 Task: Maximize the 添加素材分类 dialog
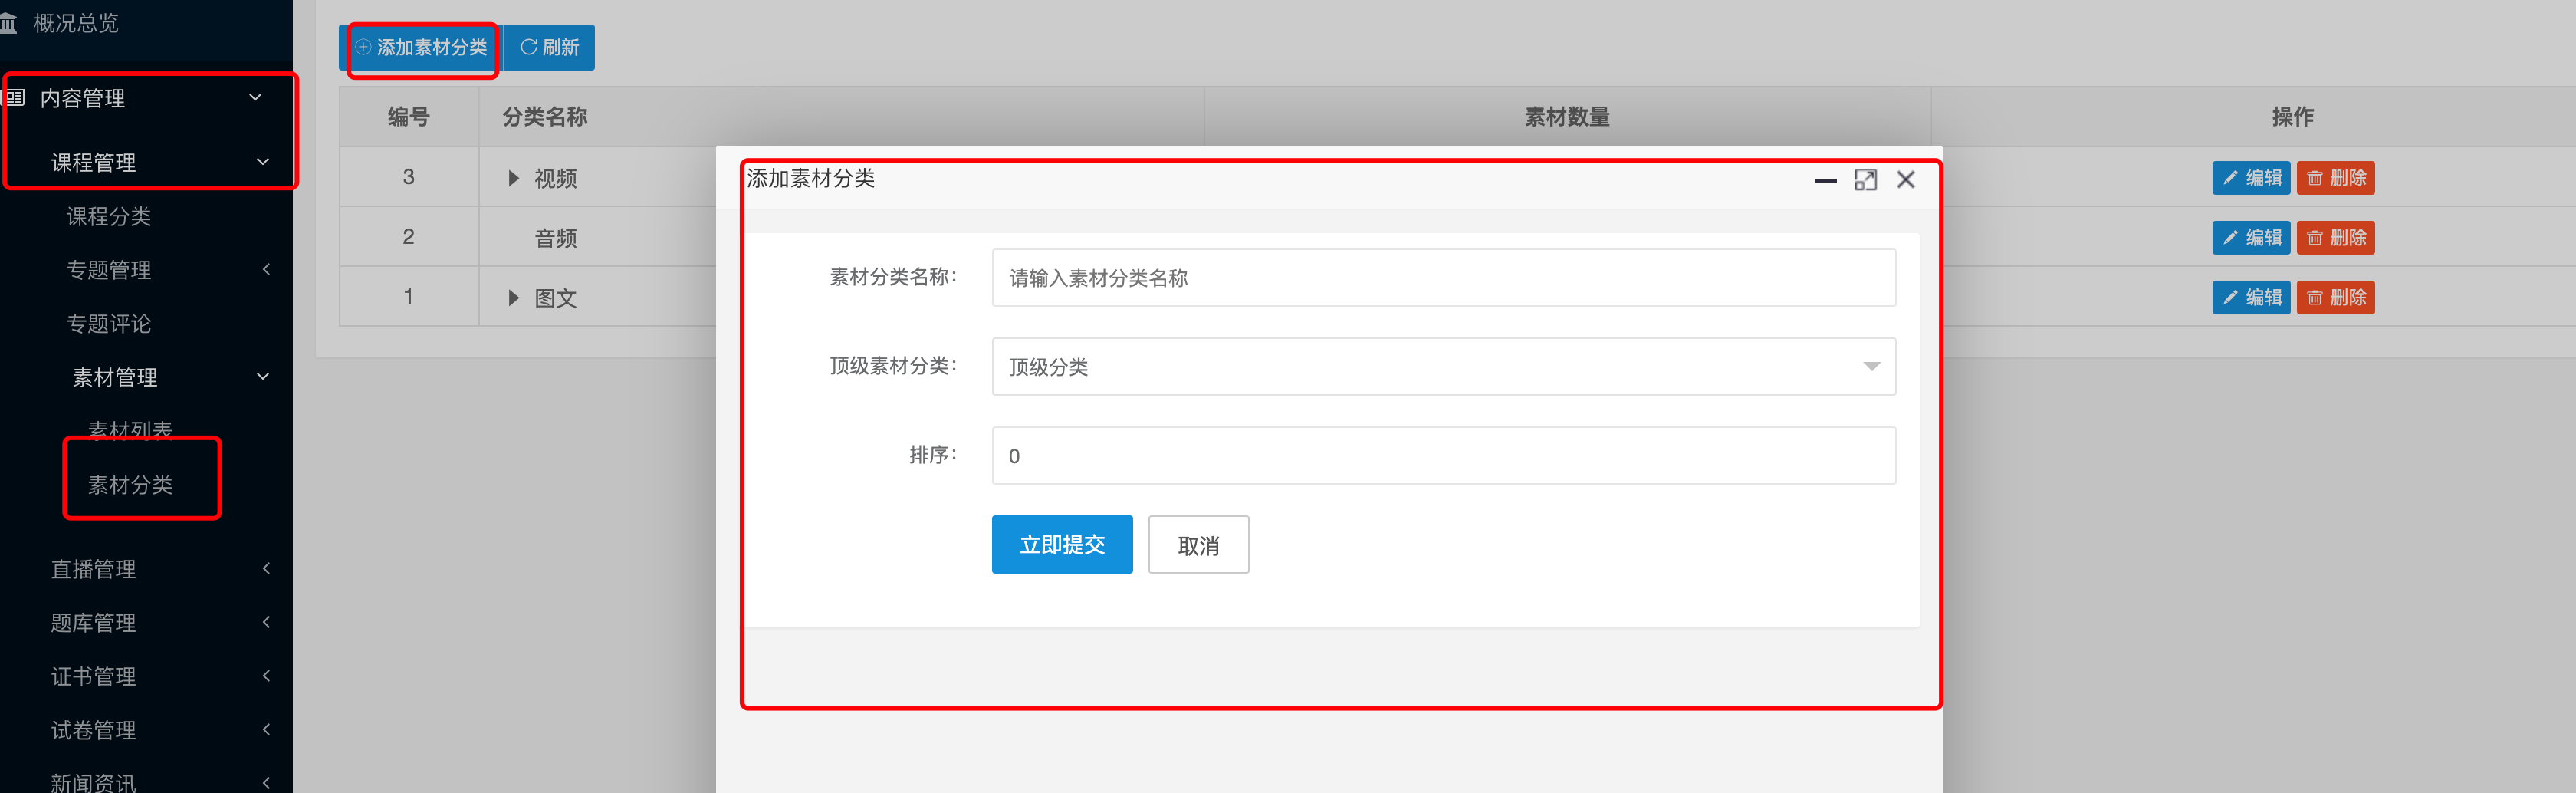click(x=1866, y=180)
